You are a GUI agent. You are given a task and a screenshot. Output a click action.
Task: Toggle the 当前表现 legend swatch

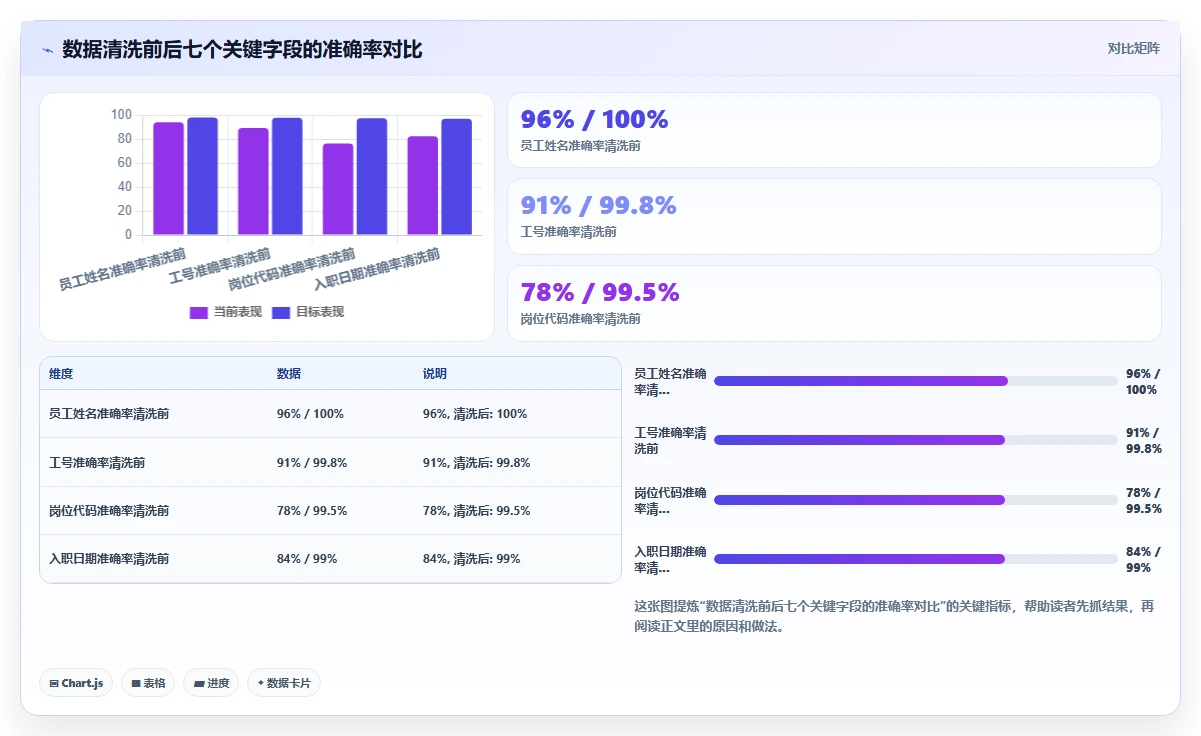click(198, 313)
